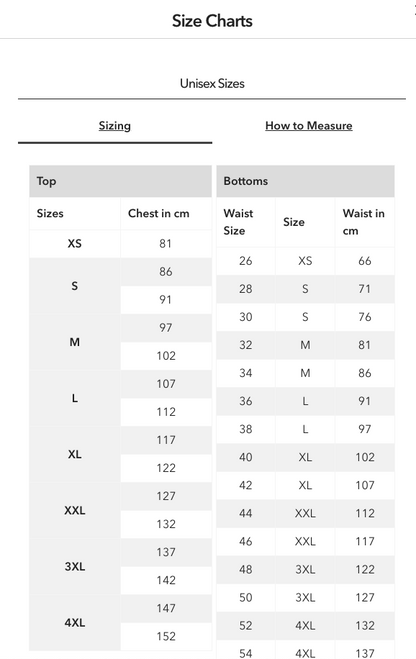The width and height of the screenshot is (416, 659).
Task: Open the How to Measure tab
Action: click(308, 126)
